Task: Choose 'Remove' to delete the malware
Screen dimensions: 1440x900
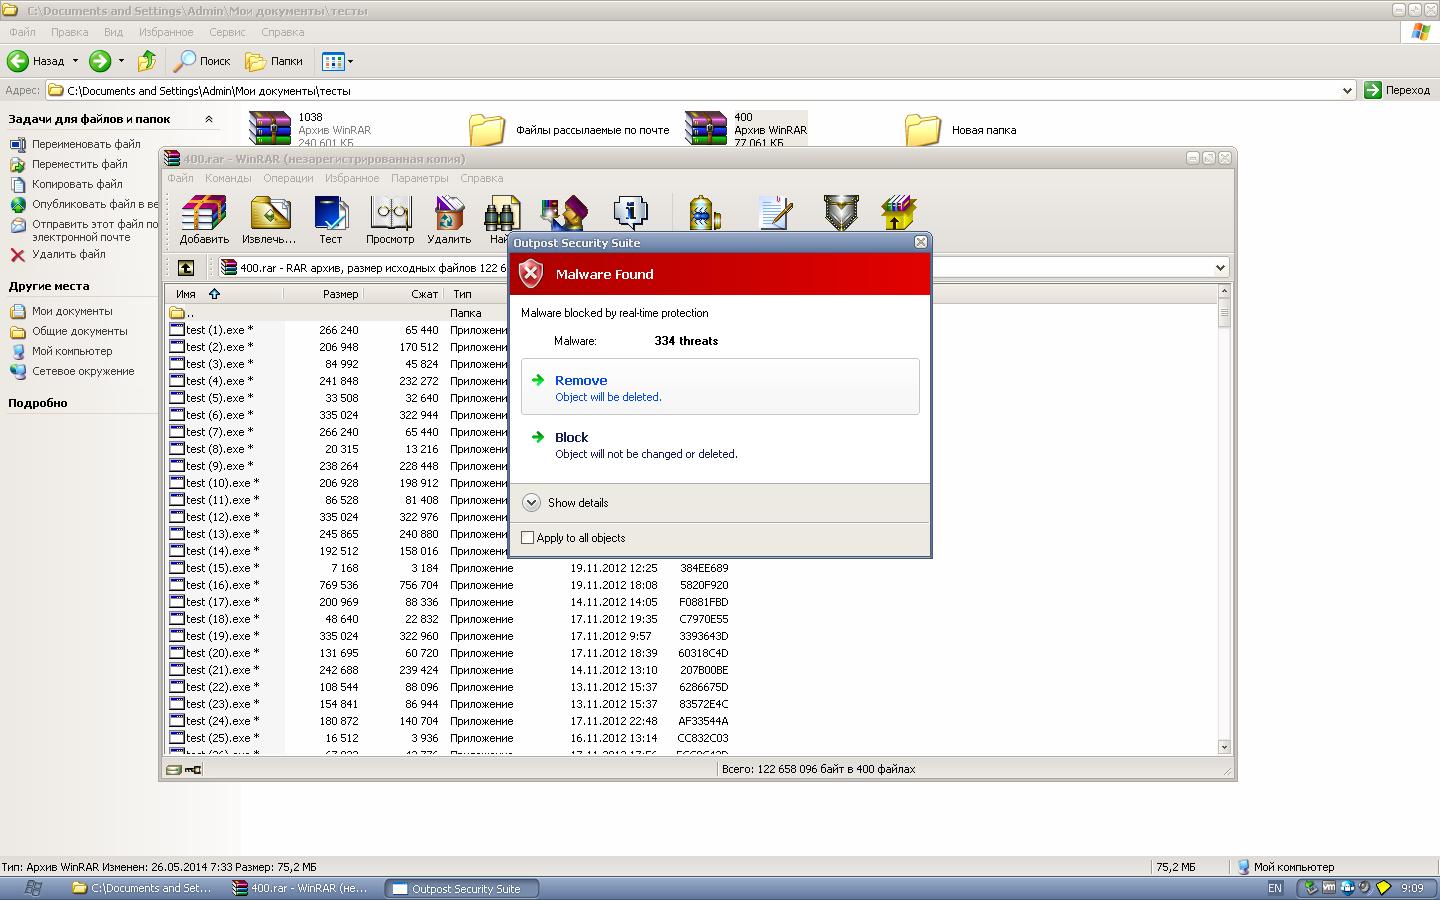Action: coord(720,387)
